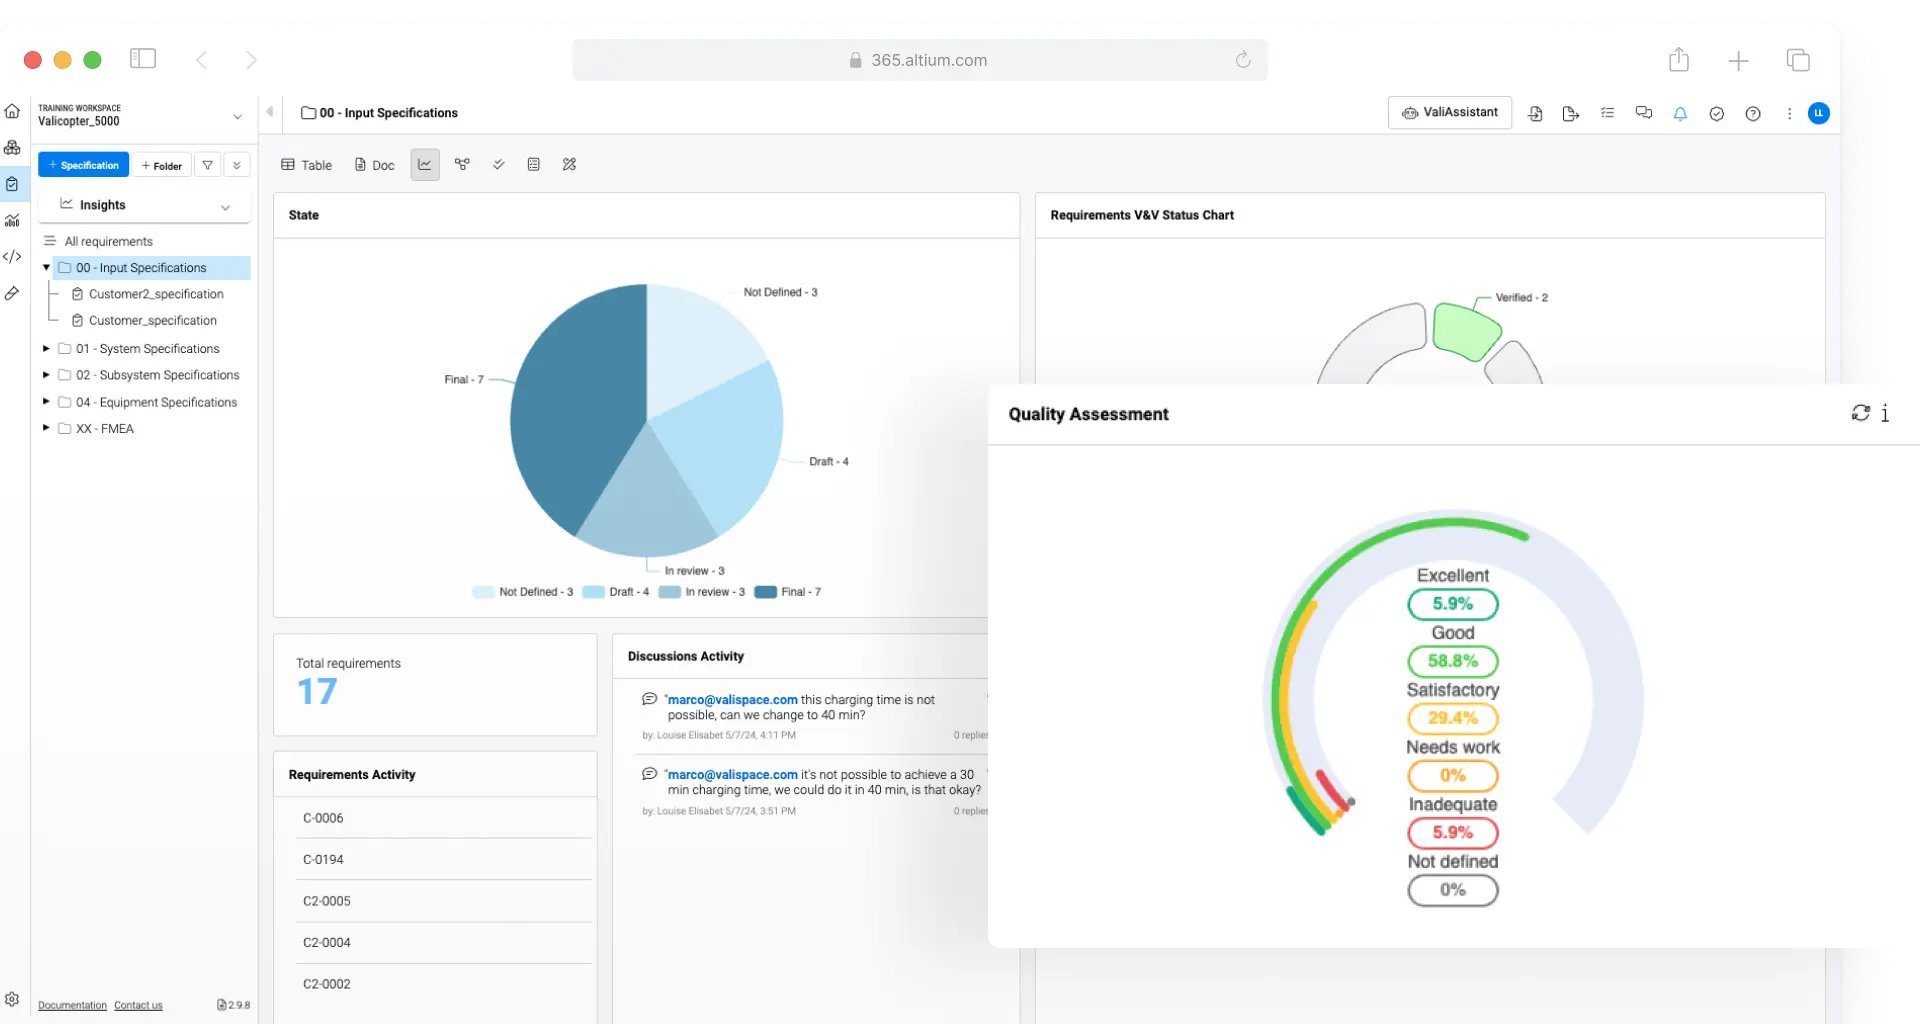
Task: Switch to the Table view tab
Action: (306, 165)
